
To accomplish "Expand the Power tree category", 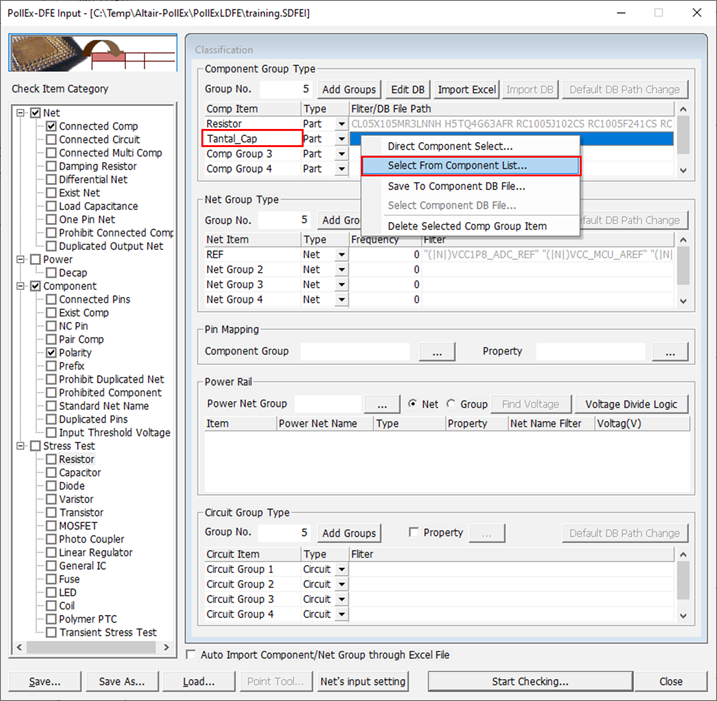I will click(22, 260).
